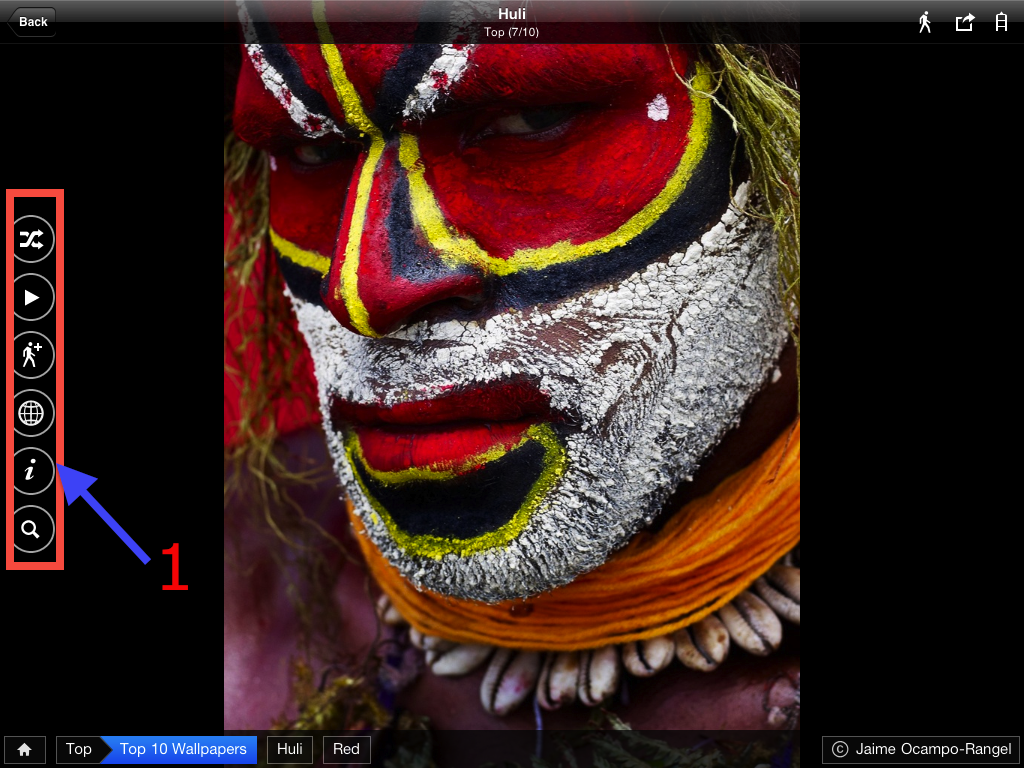Screen dimensions: 1024x768
Task: Click the red number 1 annotation
Action: [x=174, y=569]
